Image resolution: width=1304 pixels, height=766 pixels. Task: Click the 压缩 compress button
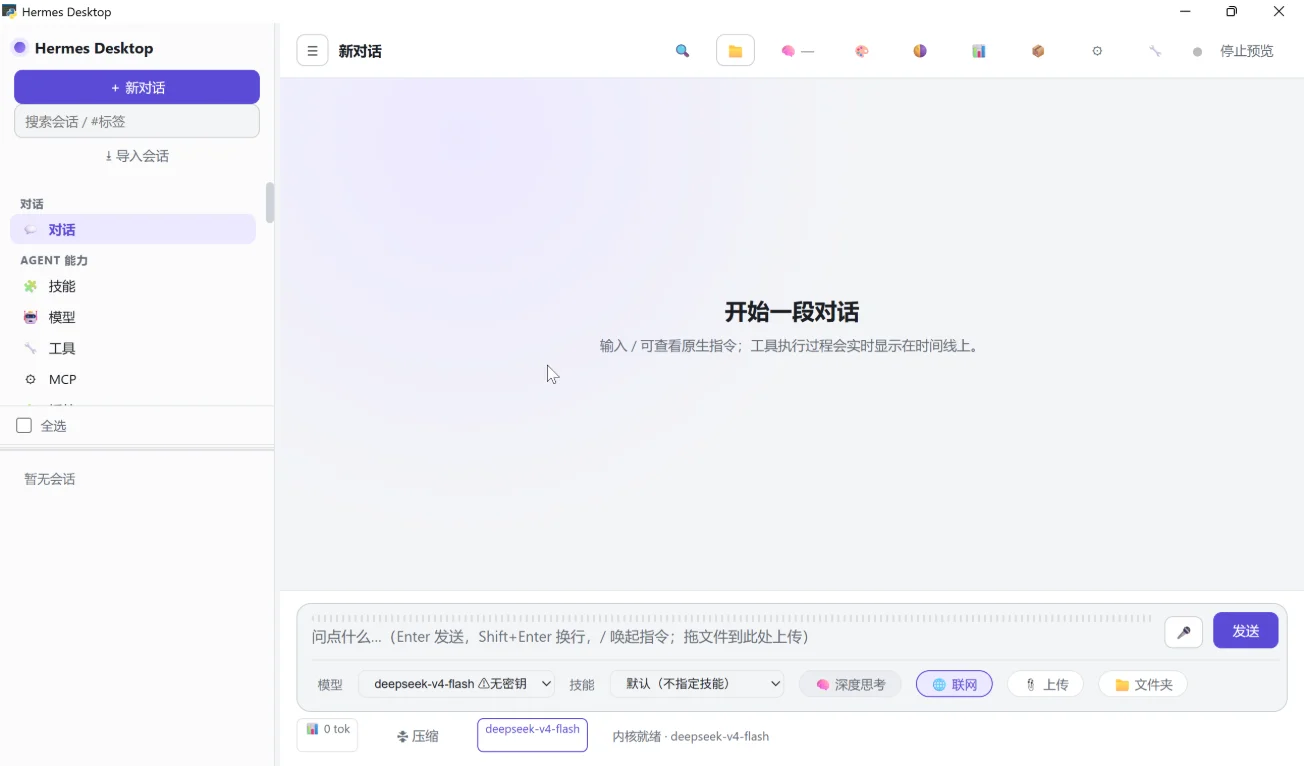pyautogui.click(x=418, y=736)
